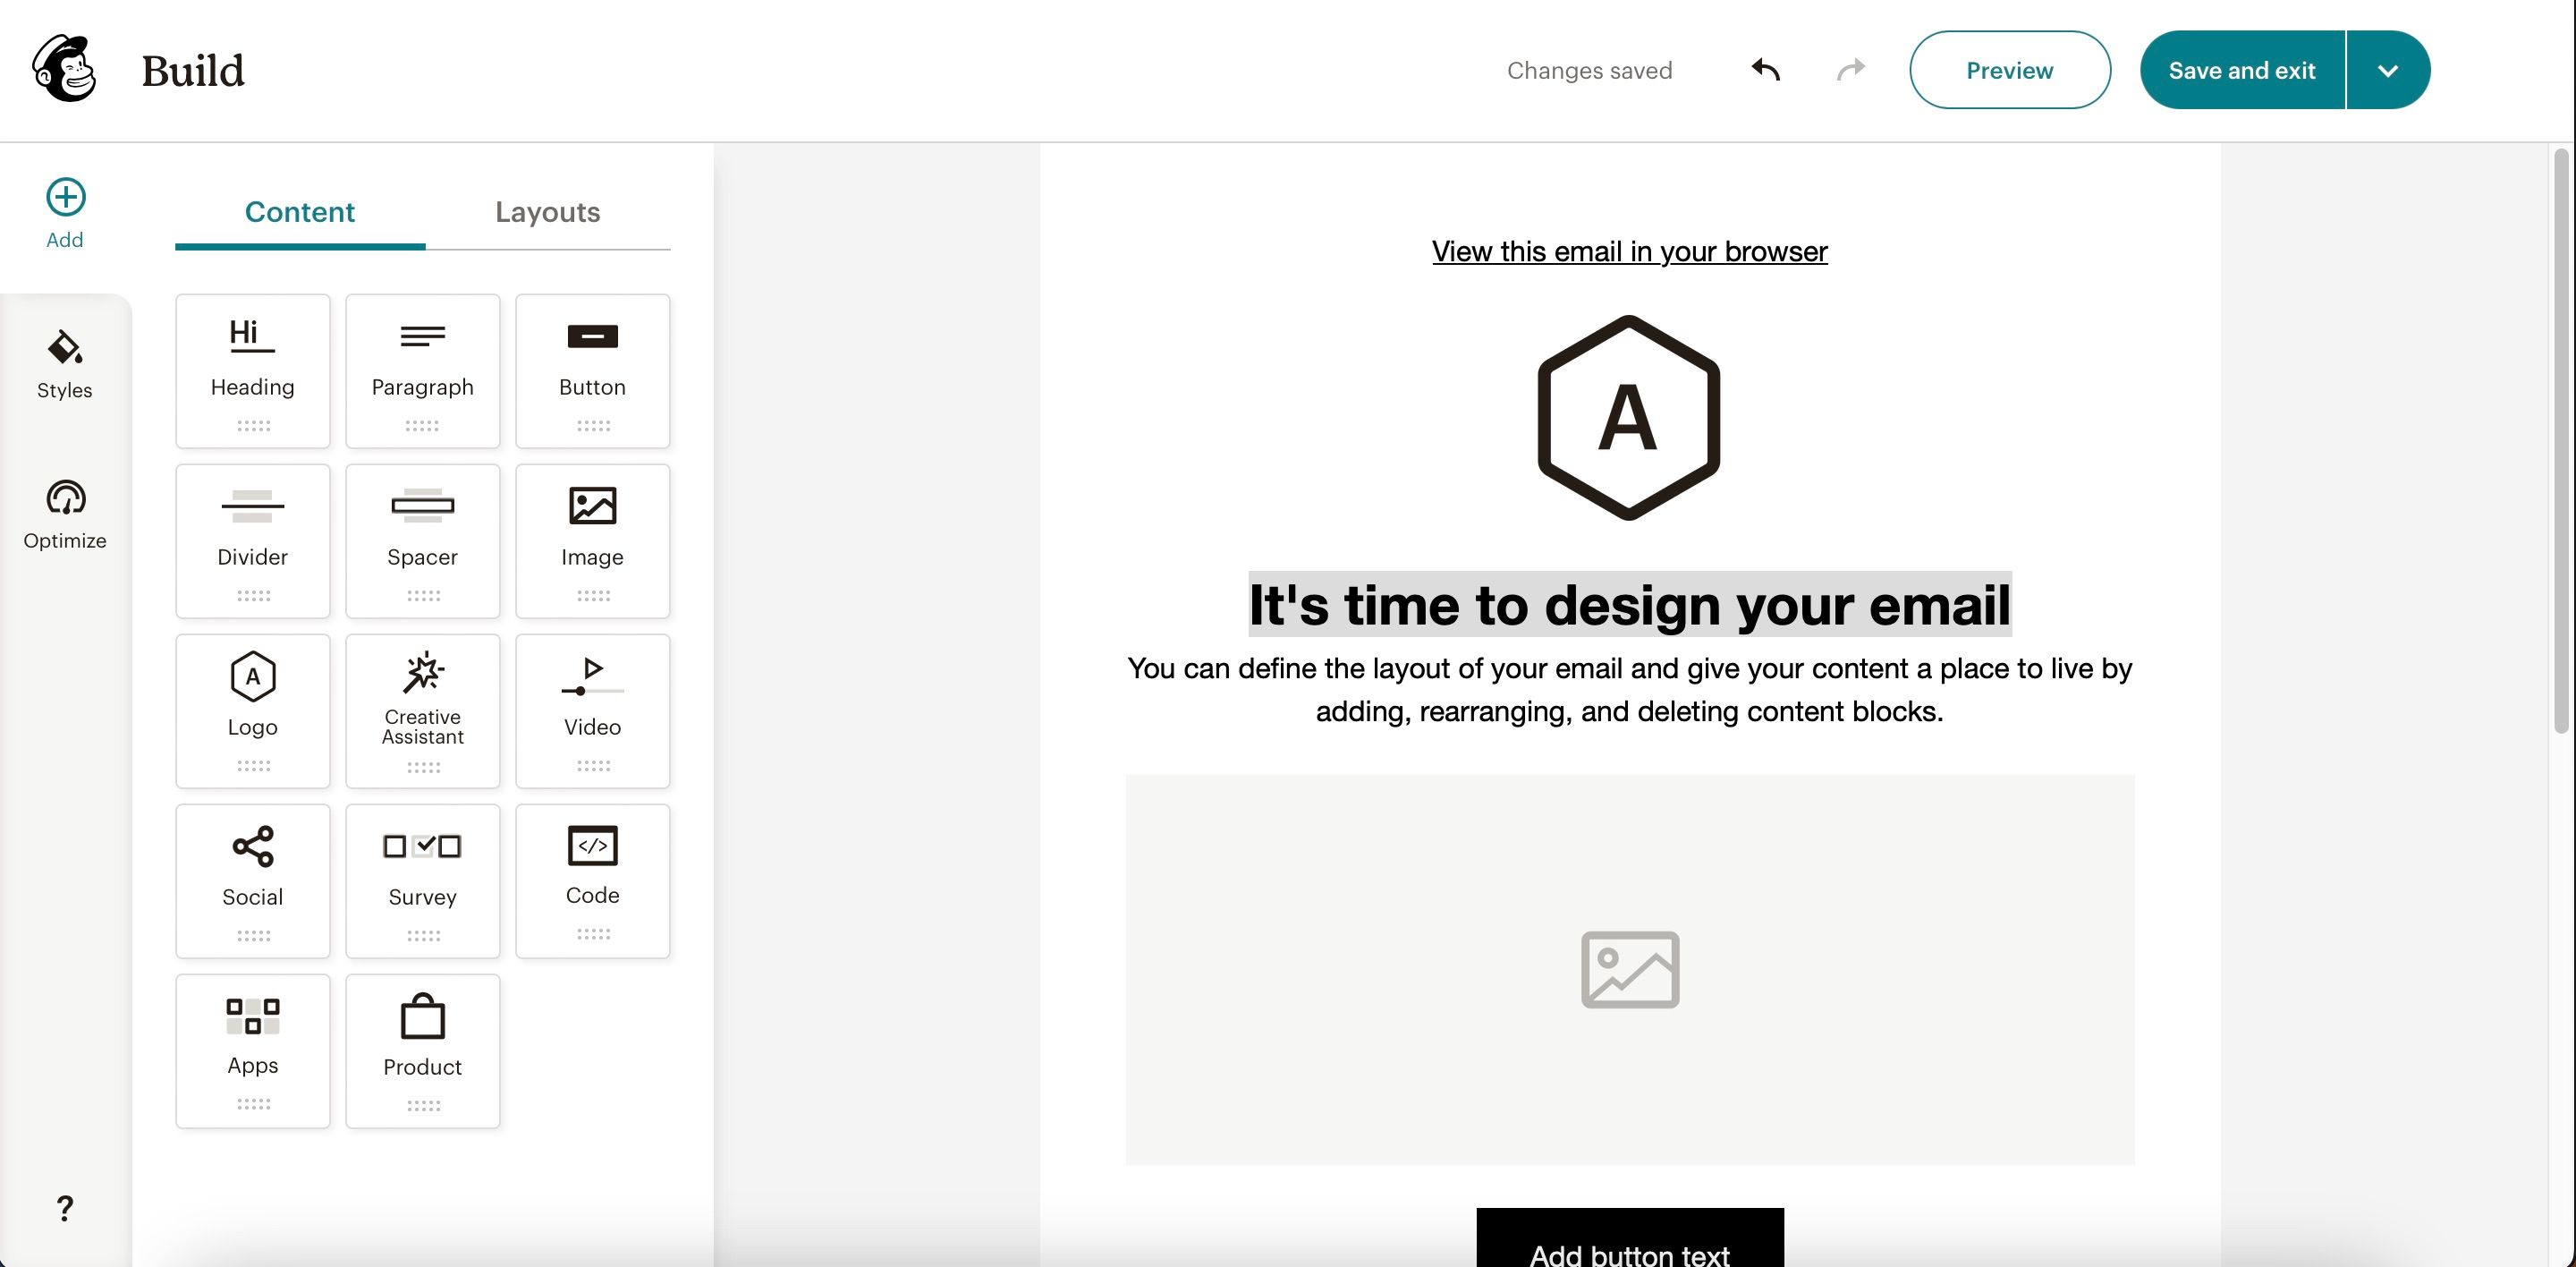
Task: Click the Save and exit button
Action: pos(2241,69)
